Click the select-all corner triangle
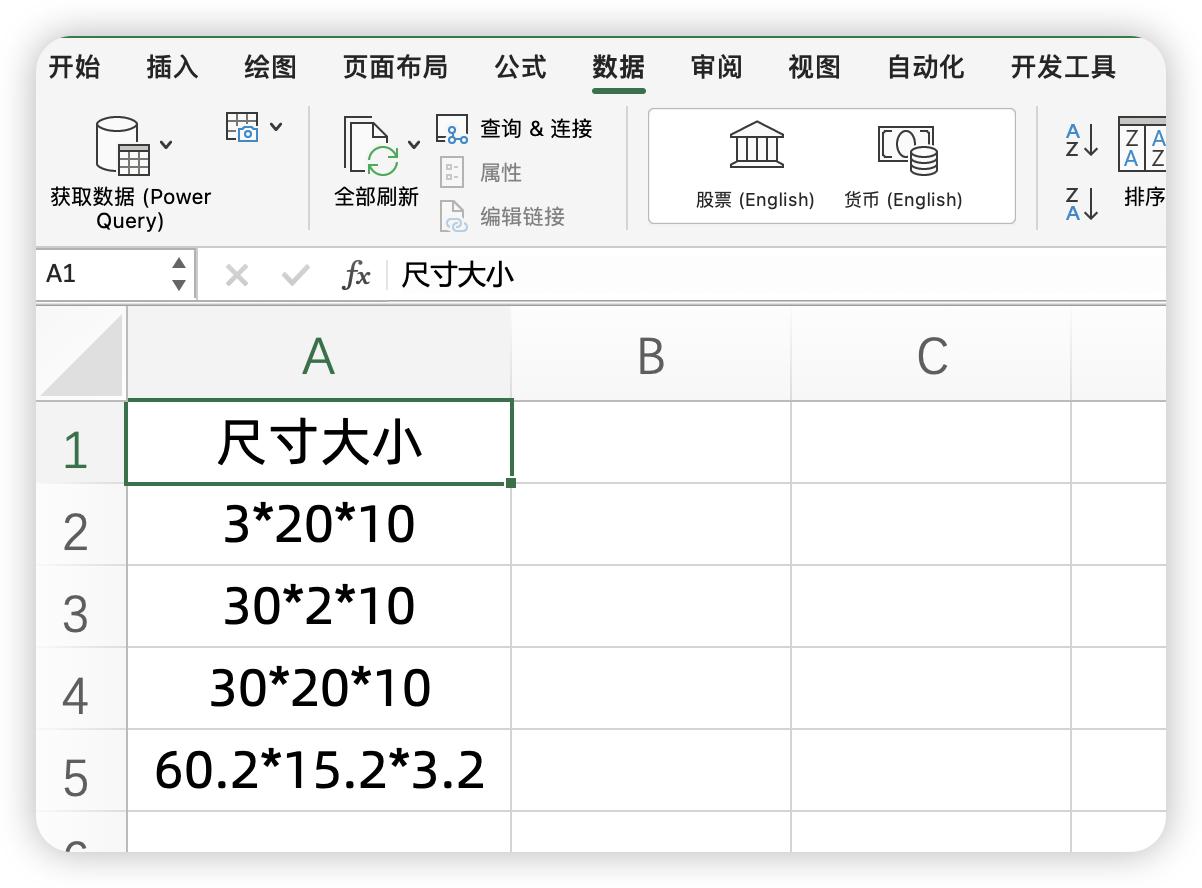 click(82, 354)
